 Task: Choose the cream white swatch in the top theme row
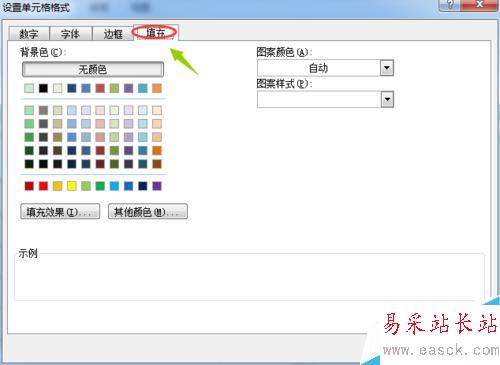(57, 88)
